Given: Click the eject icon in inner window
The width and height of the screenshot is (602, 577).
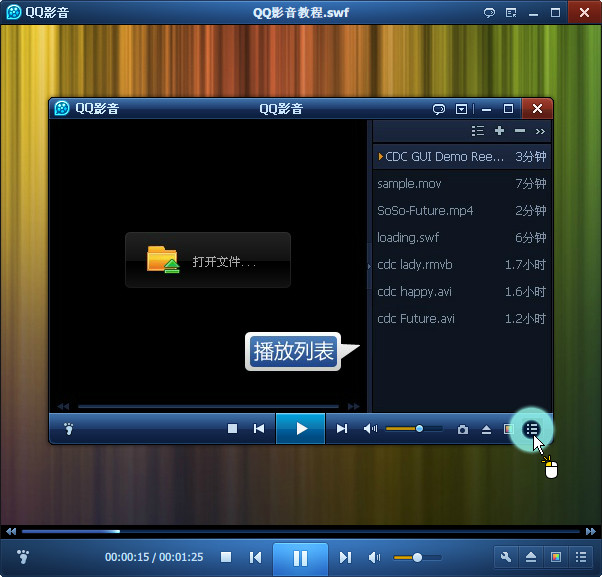Looking at the screenshot, I should tap(486, 429).
